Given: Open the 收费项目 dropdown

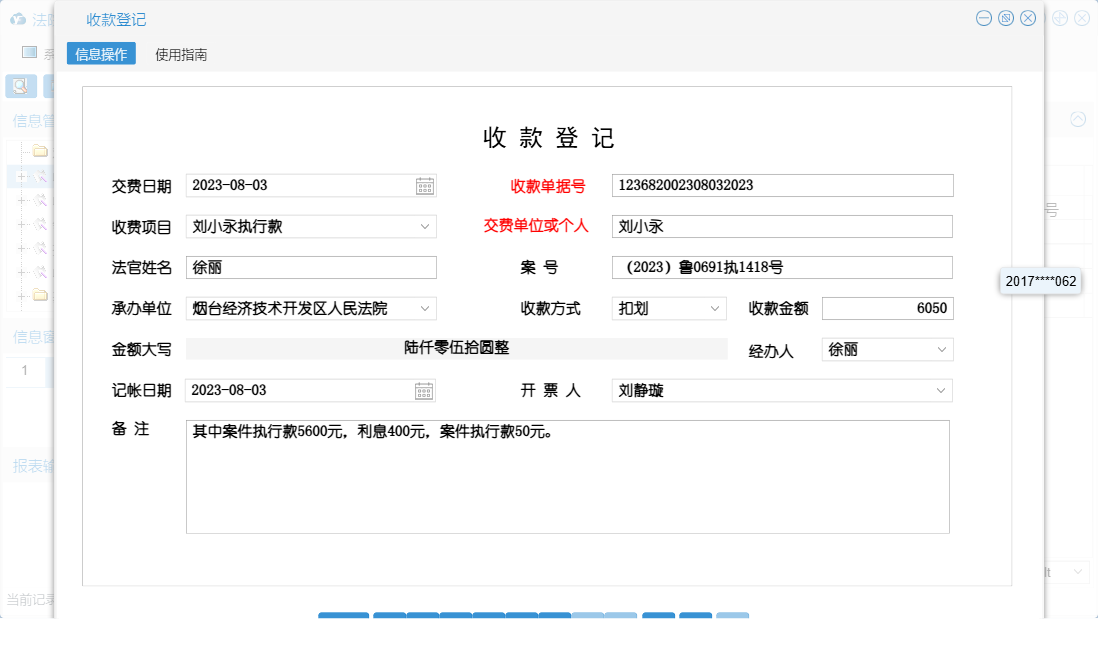Looking at the screenshot, I should (427, 226).
